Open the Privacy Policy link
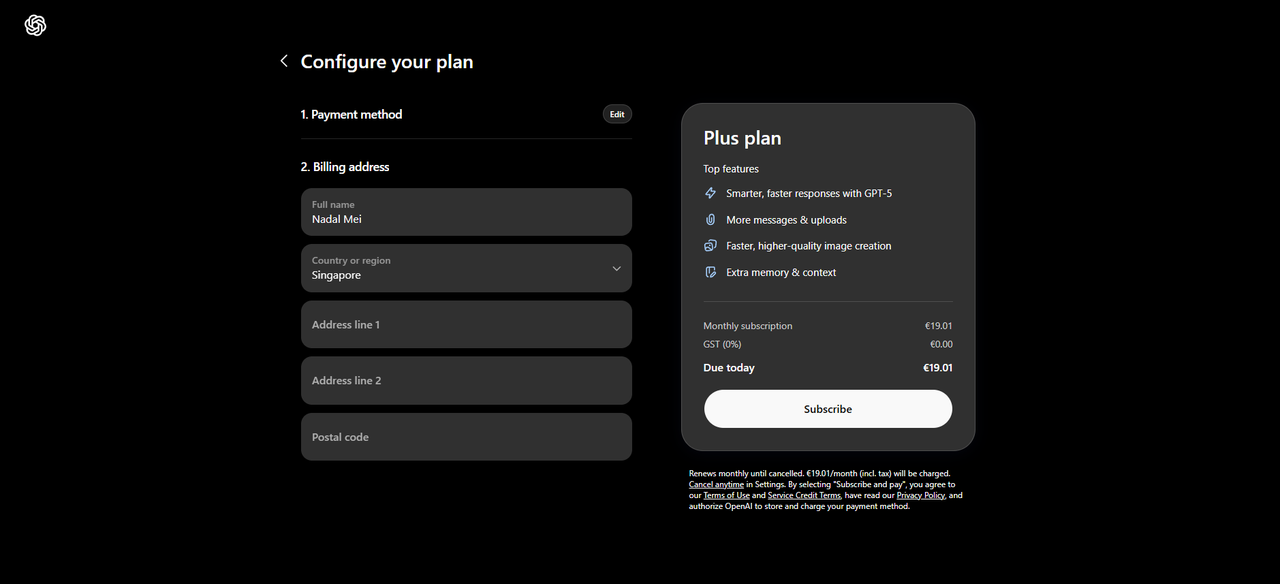The height and width of the screenshot is (584, 1280). pyautogui.click(x=921, y=495)
